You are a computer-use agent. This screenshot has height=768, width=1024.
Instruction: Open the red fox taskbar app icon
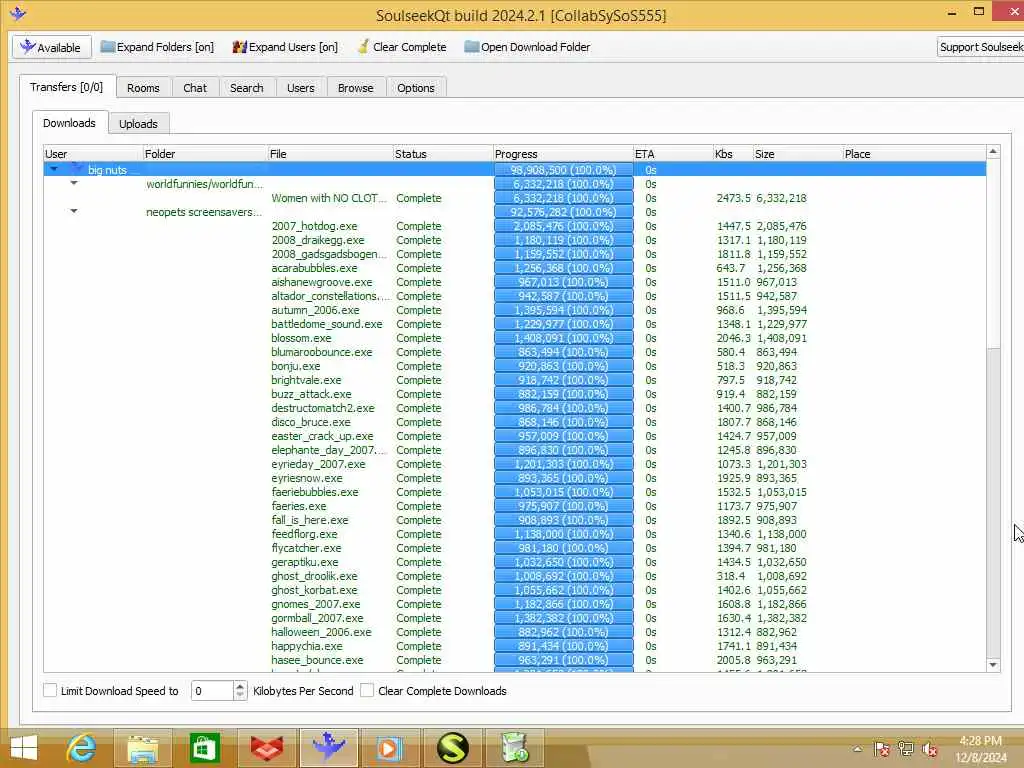click(266, 748)
